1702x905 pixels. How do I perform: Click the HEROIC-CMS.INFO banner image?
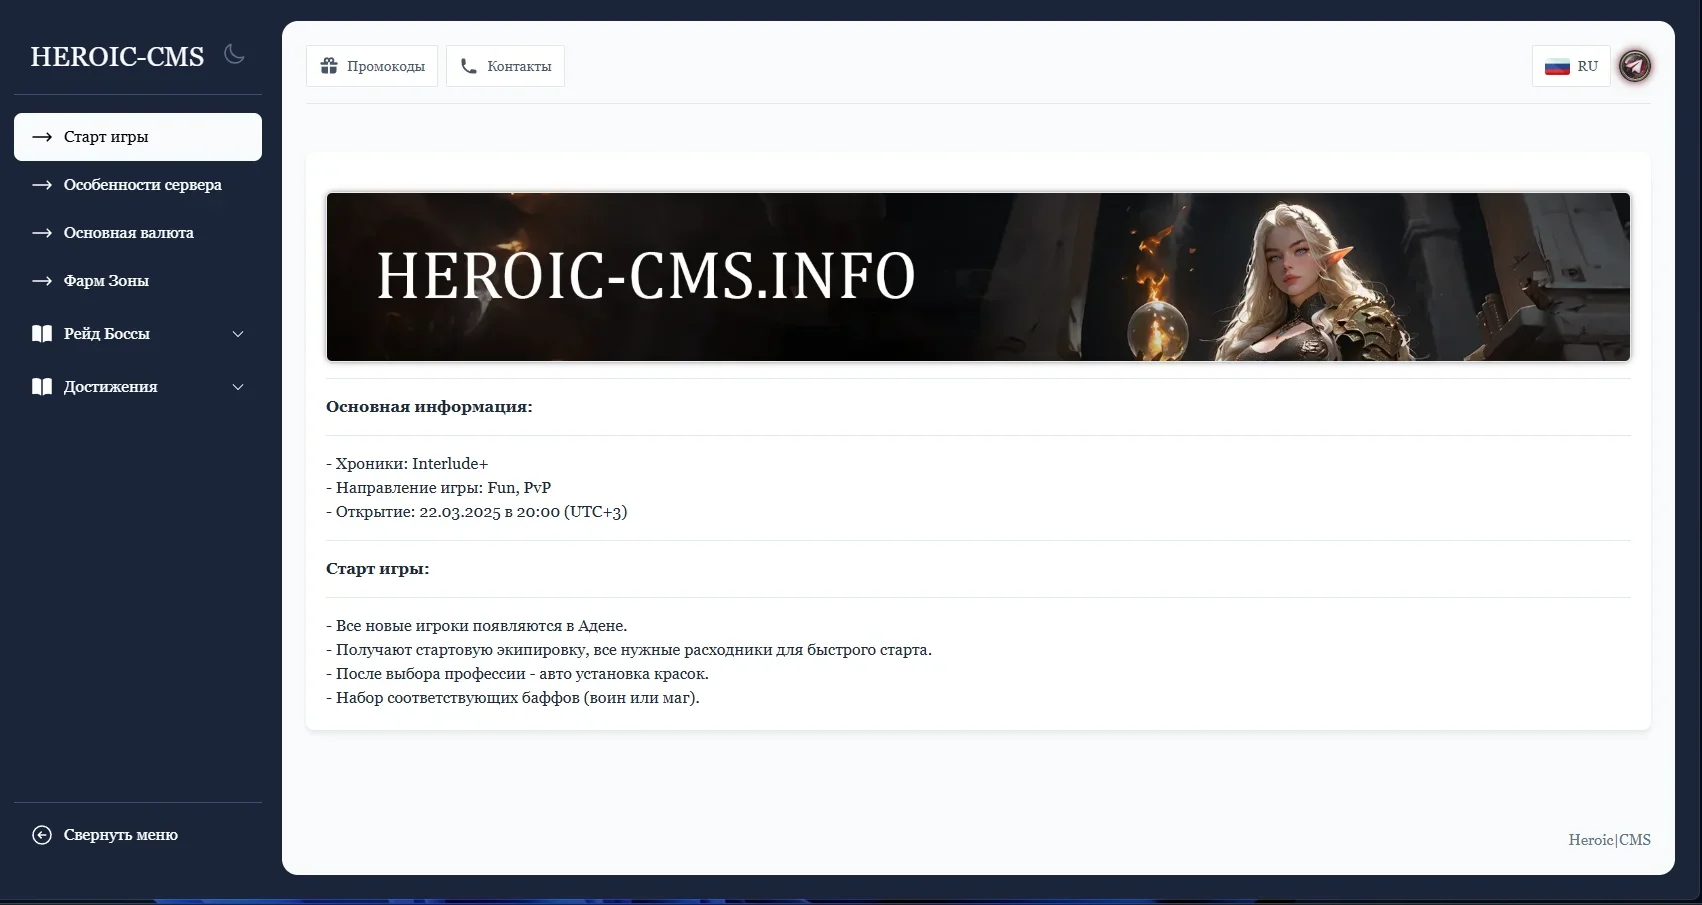pos(978,277)
